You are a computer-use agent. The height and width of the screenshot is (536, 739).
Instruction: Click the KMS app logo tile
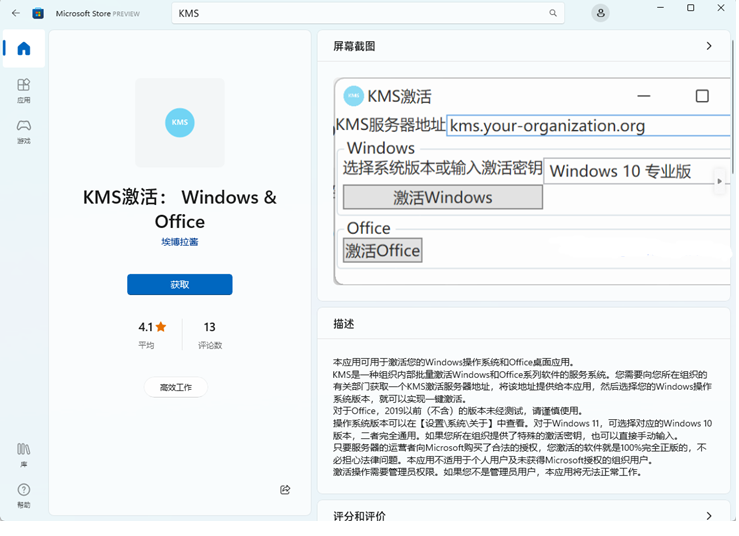tap(180, 123)
